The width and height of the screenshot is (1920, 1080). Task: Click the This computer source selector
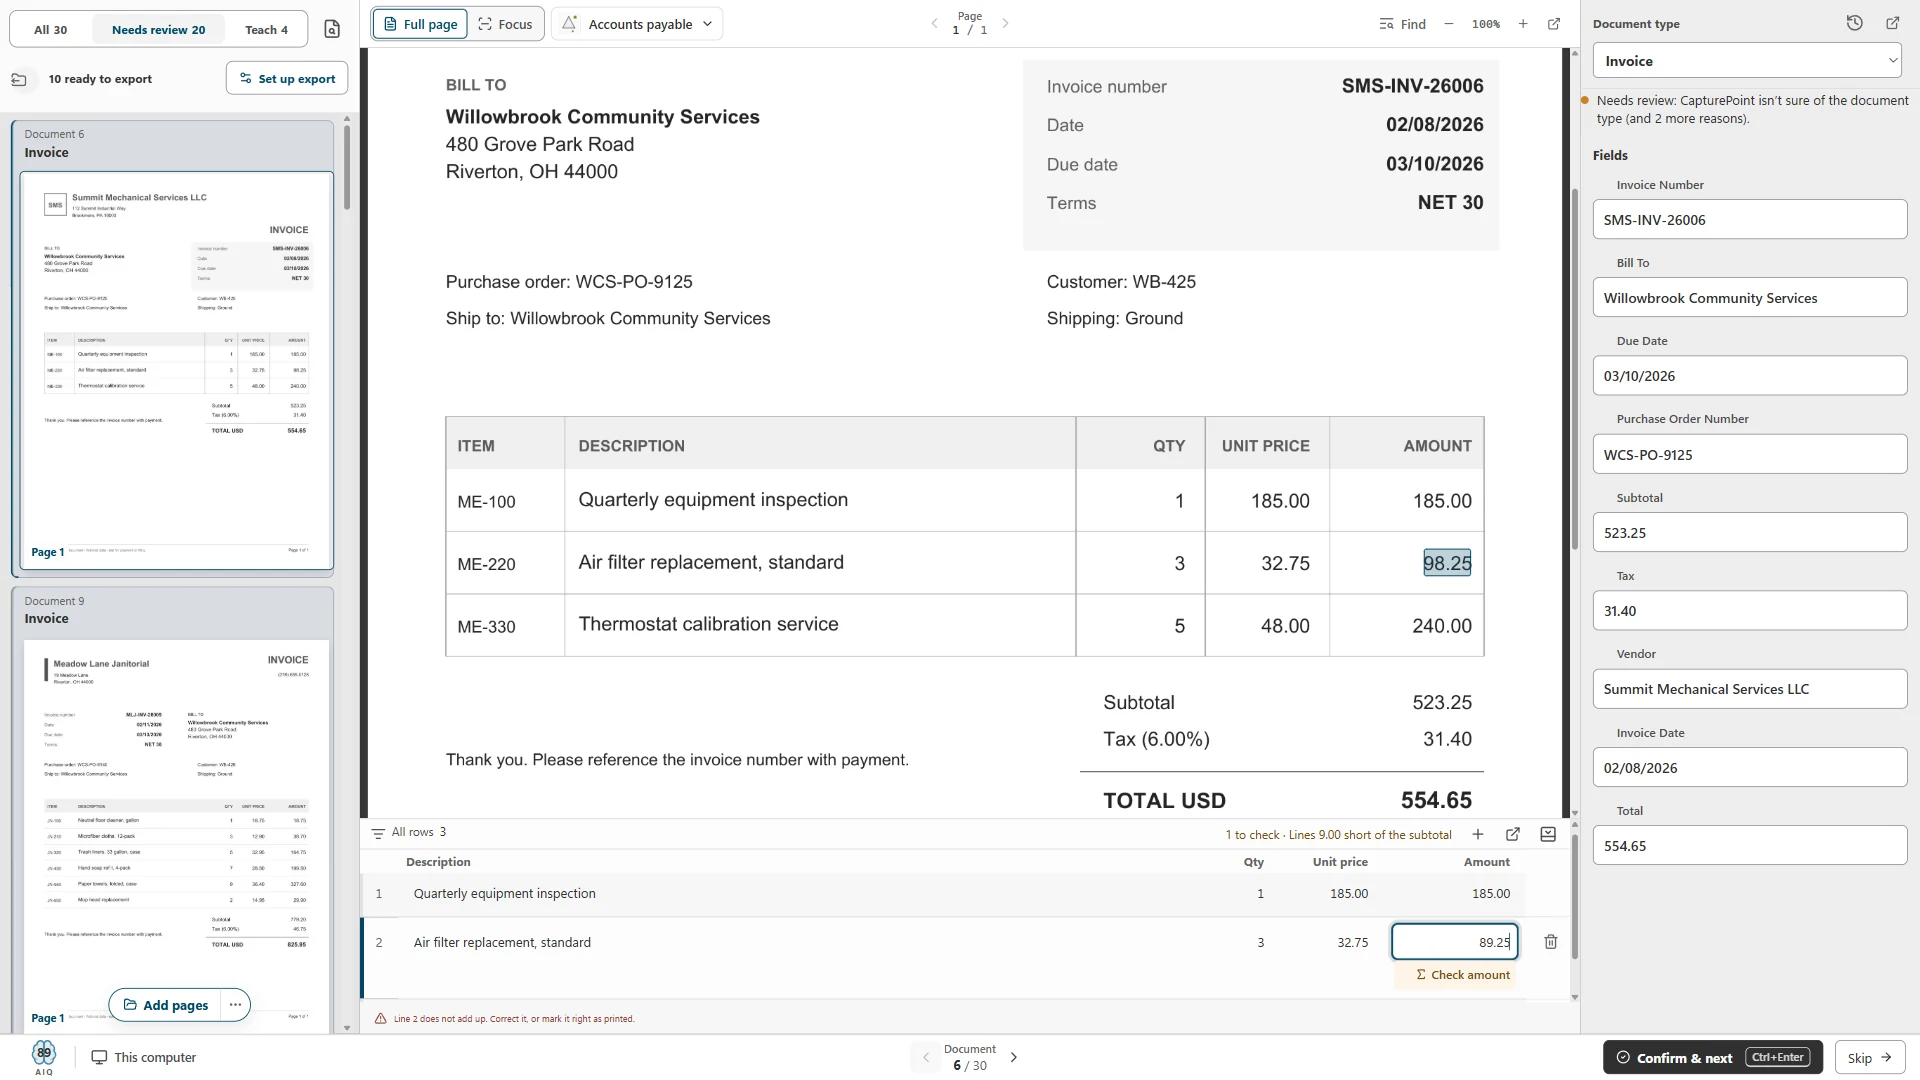tap(144, 1057)
